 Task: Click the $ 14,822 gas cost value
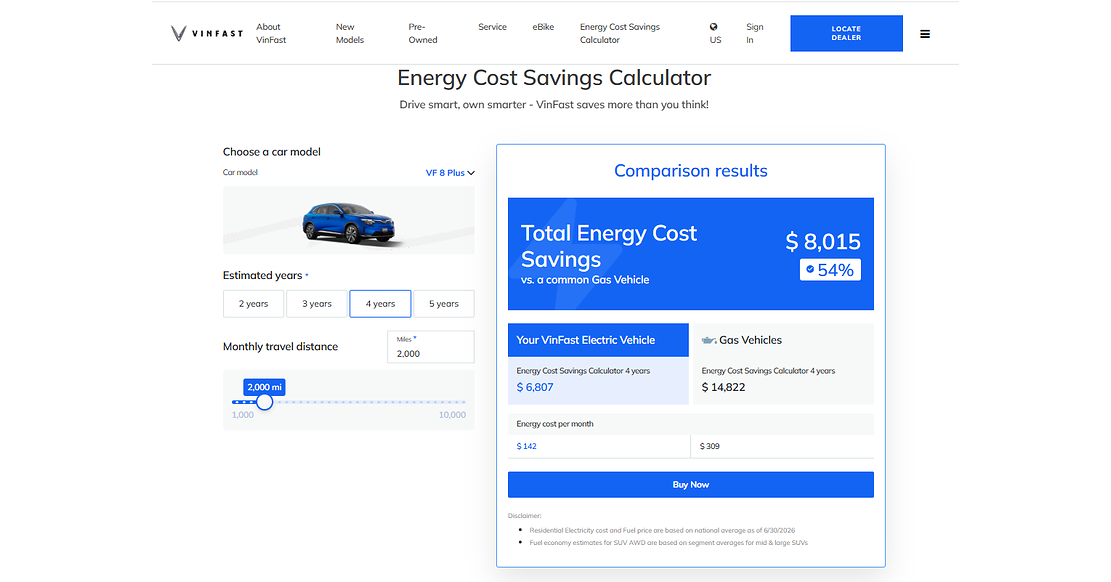click(x=723, y=387)
